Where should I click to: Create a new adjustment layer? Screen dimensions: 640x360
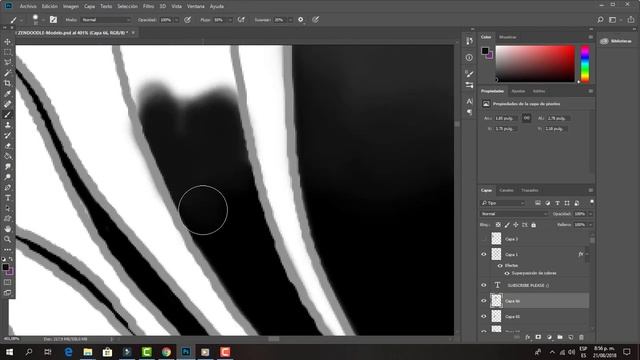[x=549, y=337]
